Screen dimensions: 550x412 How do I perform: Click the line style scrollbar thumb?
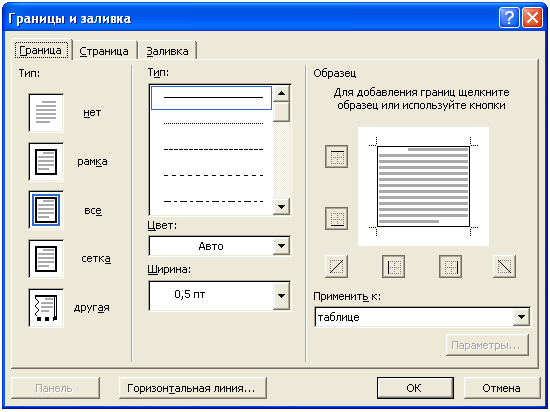click(281, 112)
